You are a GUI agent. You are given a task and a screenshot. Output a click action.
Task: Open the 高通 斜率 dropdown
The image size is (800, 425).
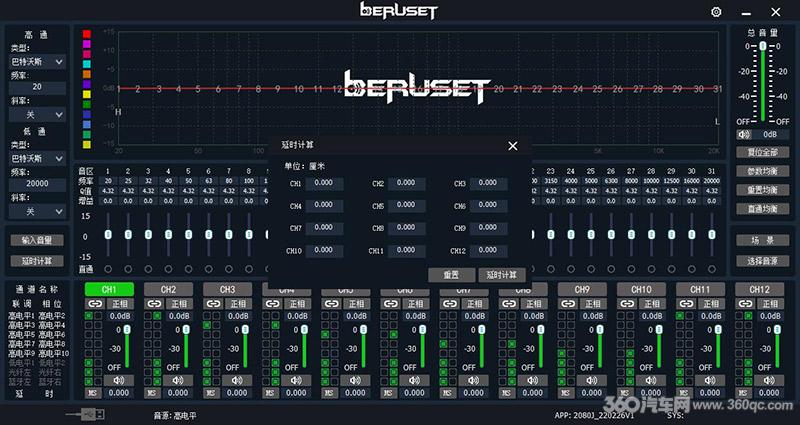[x=37, y=115]
